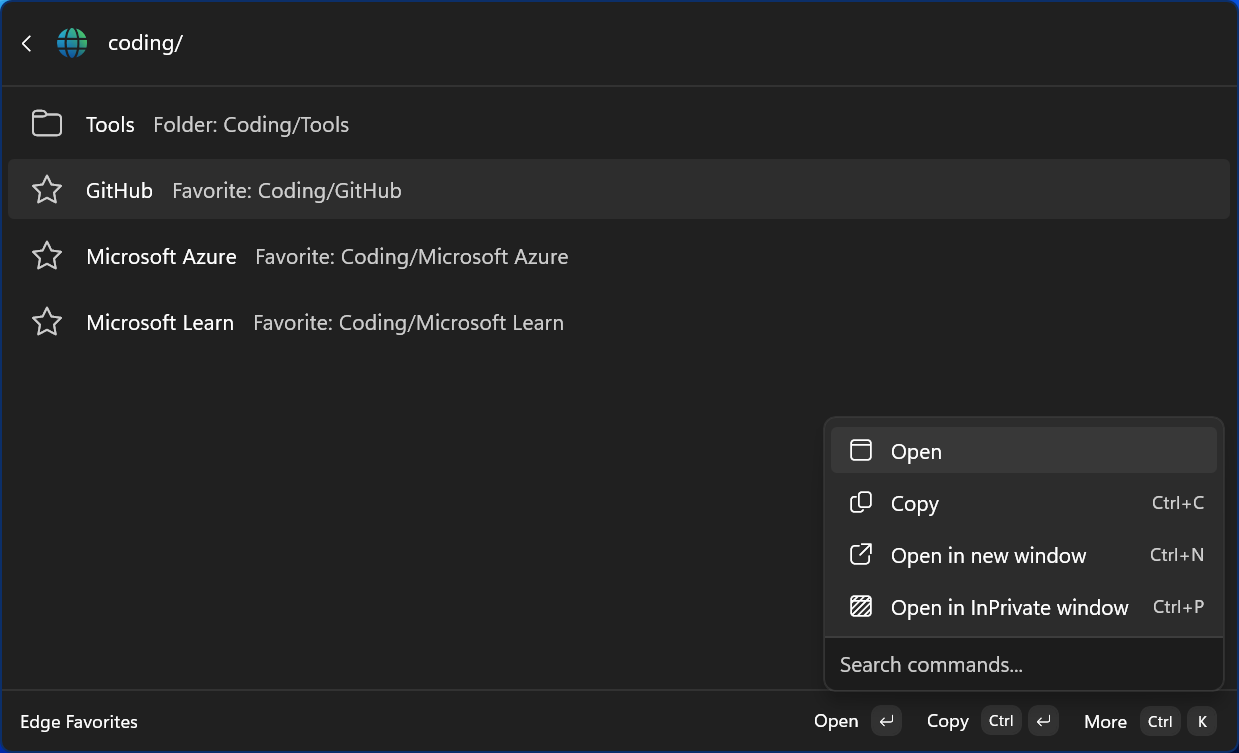This screenshot has height=753, width=1239.
Task: Click the star icon beside Microsoft Learn
Action: coord(47,322)
